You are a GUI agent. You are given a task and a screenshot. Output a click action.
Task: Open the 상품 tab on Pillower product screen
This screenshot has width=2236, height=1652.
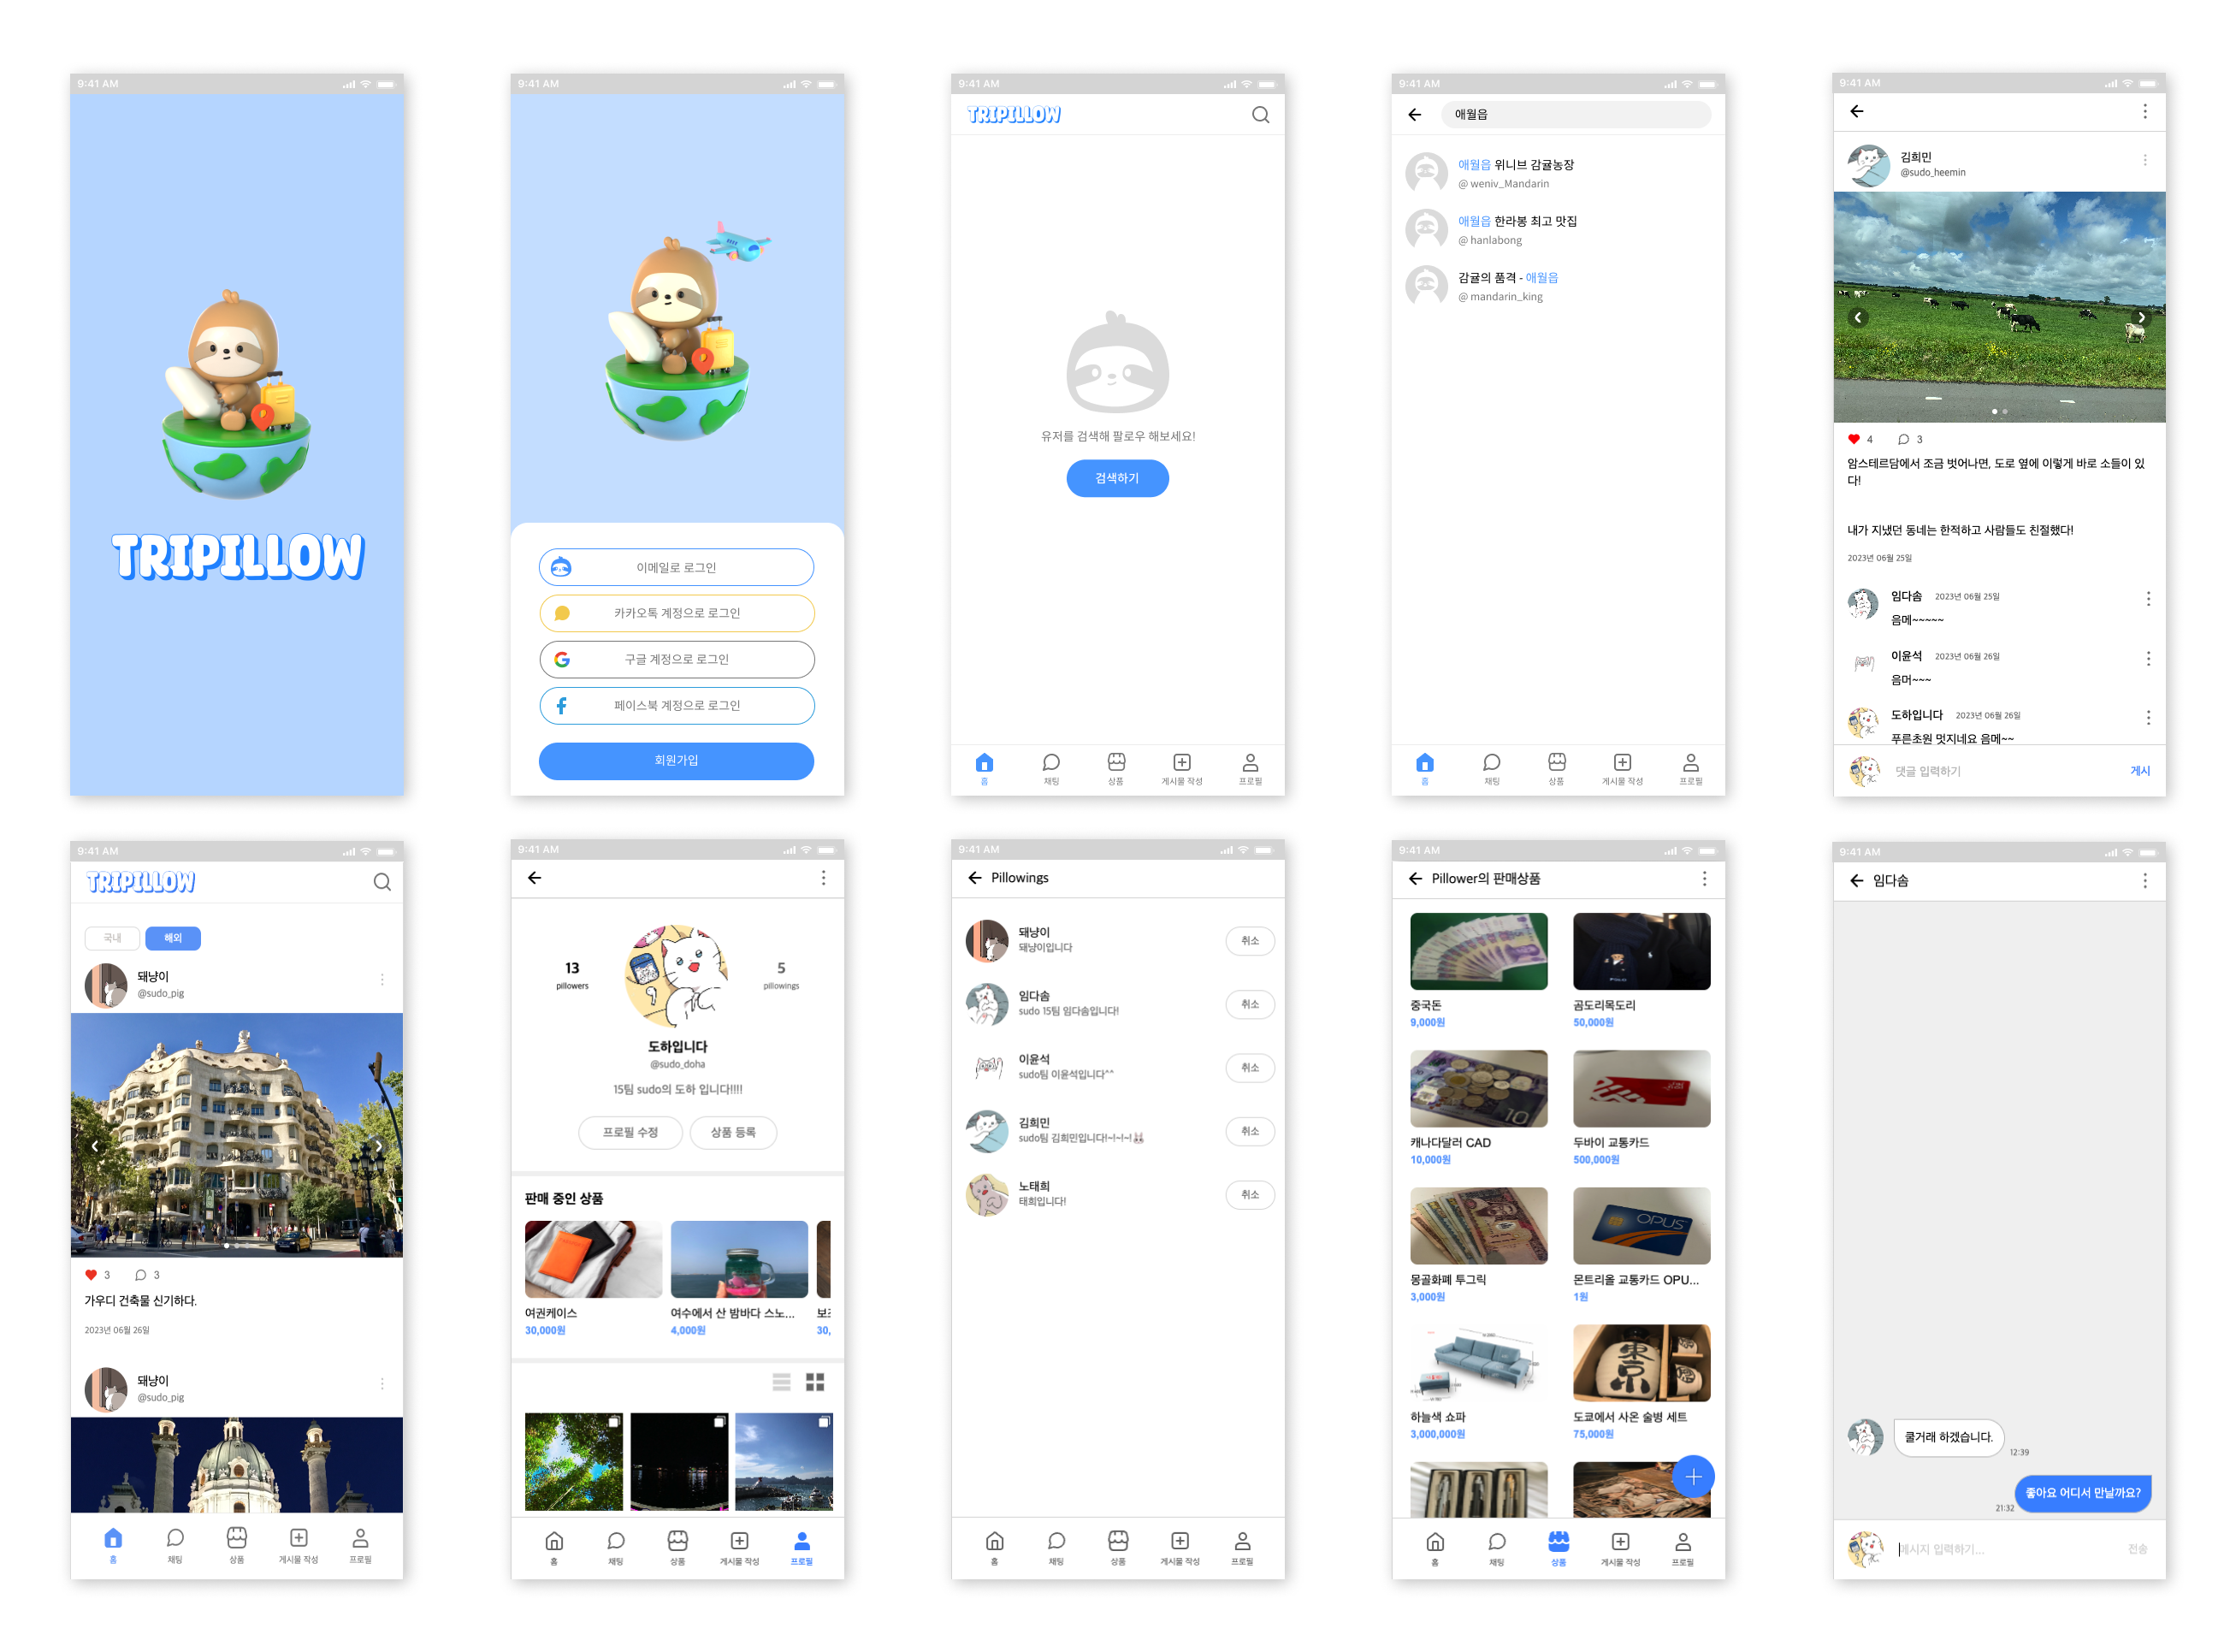coord(1558,1547)
